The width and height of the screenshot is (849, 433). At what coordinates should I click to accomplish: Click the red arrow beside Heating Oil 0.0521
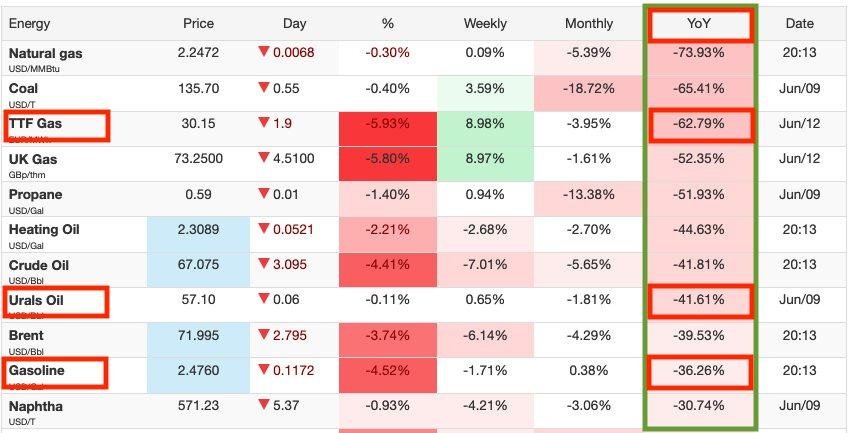tap(264, 229)
